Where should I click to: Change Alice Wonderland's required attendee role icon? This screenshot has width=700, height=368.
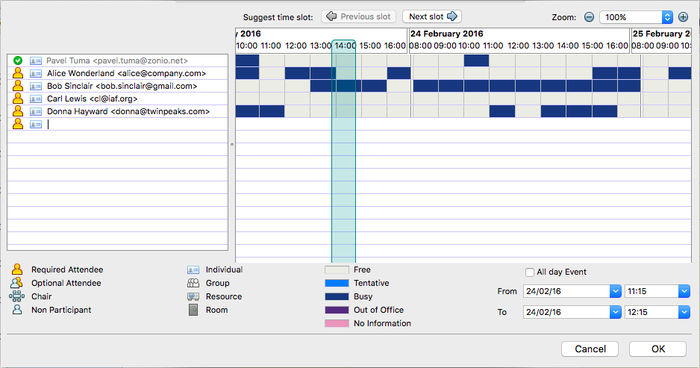coord(18,73)
